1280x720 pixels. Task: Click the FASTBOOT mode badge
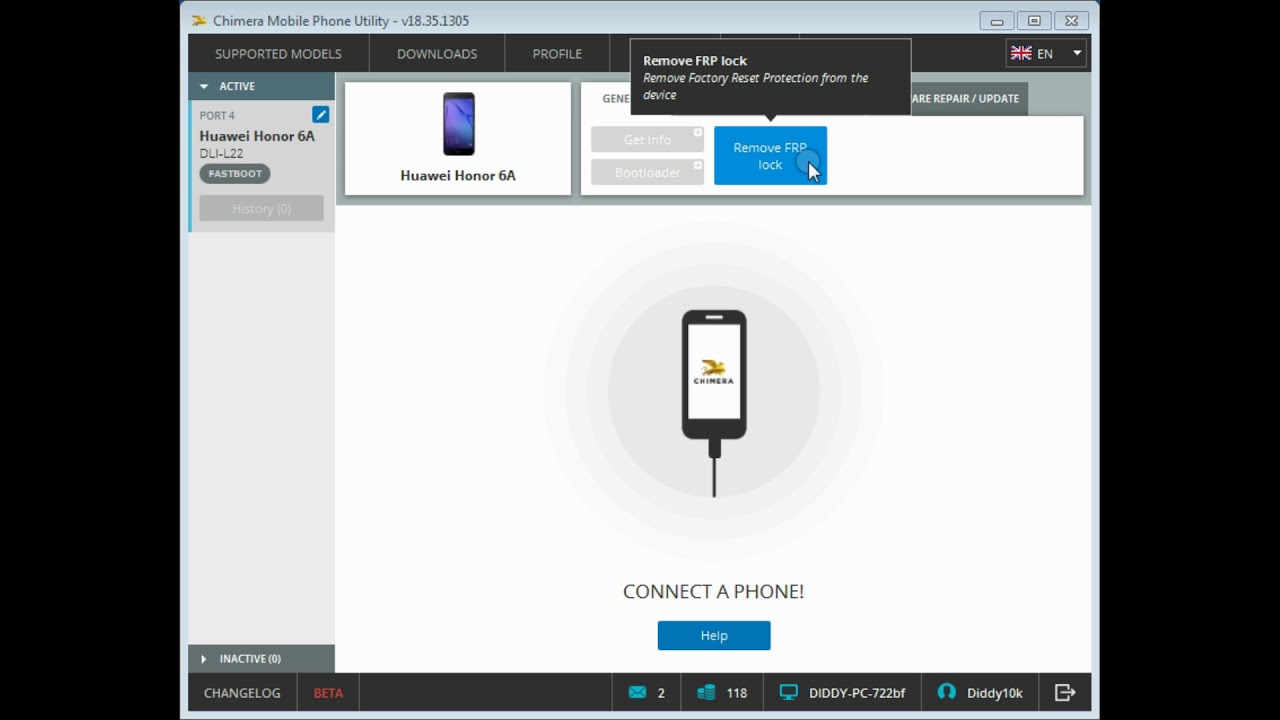click(x=235, y=174)
